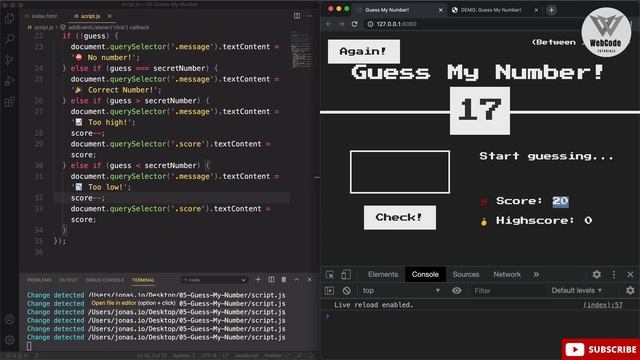The width and height of the screenshot is (640, 360).
Task: Switch to the Debug Console panel tab
Action: click(x=104, y=280)
